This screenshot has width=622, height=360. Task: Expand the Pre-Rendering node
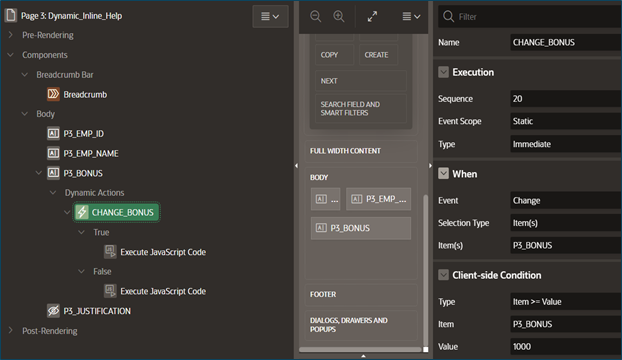coord(11,35)
